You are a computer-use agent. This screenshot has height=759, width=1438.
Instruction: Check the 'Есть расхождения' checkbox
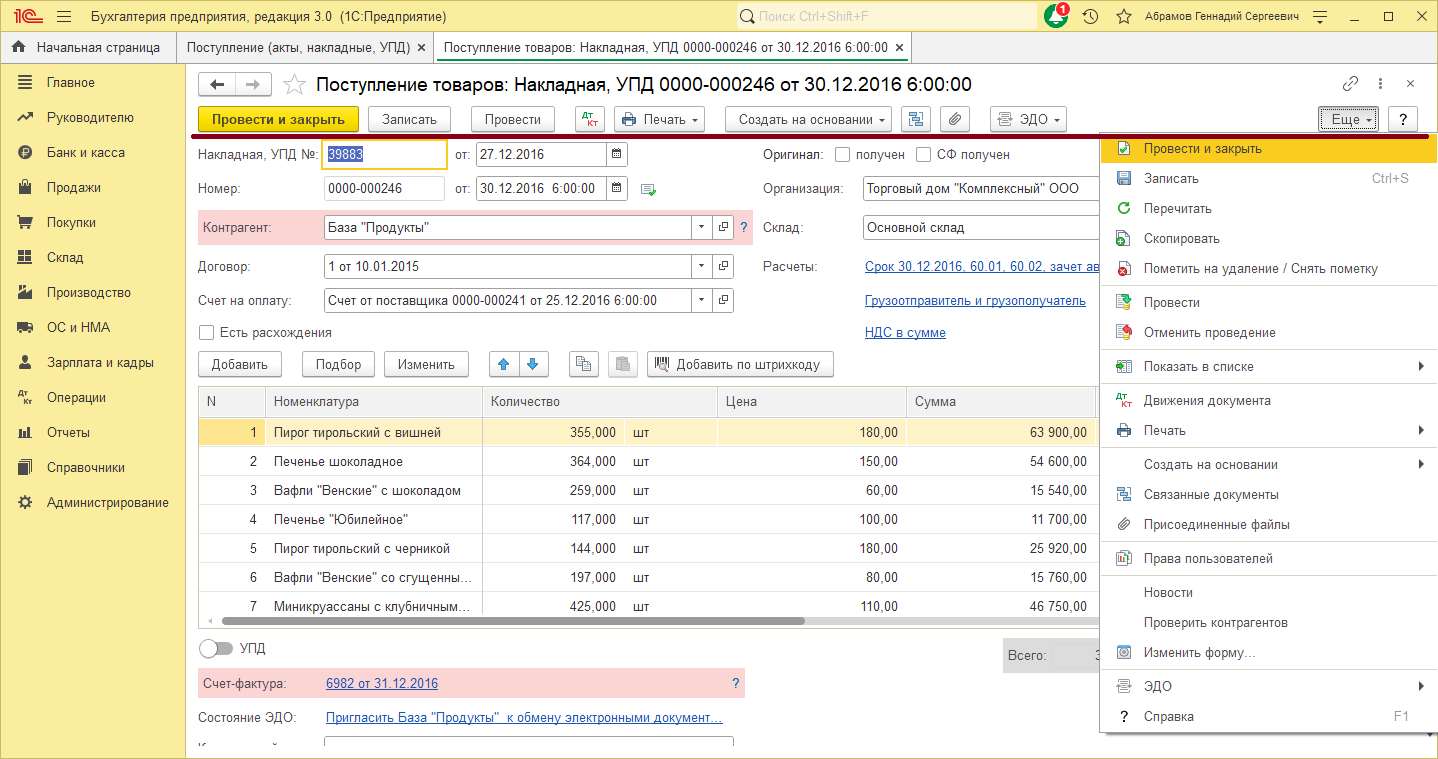206,333
